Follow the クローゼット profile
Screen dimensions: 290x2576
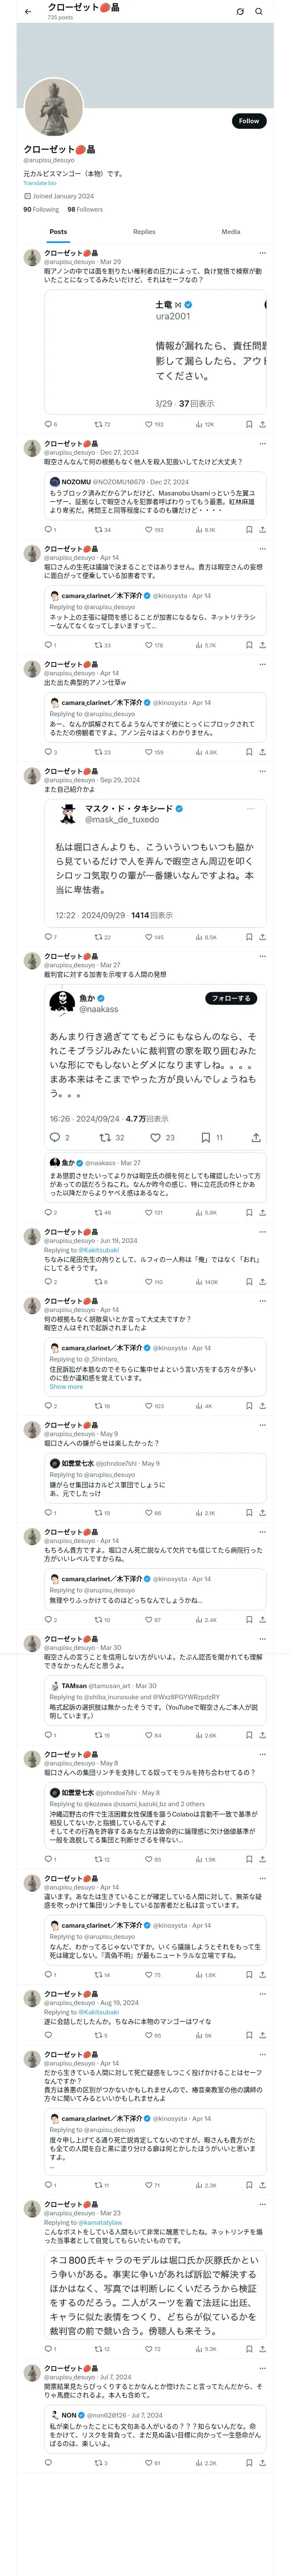(248, 121)
